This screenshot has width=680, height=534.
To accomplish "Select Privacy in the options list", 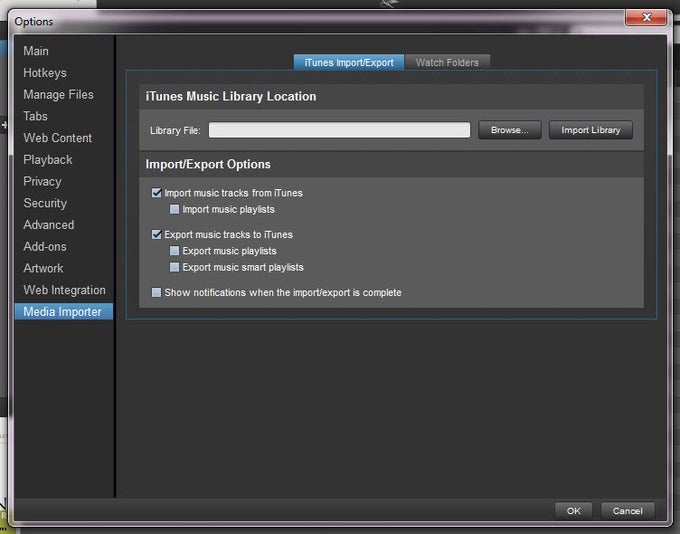I will pos(42,181).
